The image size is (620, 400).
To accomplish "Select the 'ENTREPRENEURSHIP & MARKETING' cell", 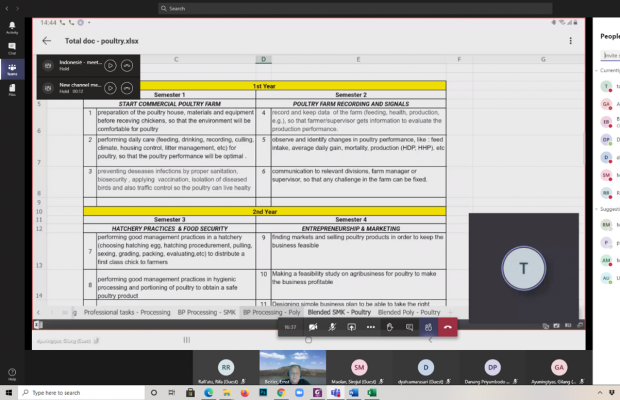I will point(351,228).
